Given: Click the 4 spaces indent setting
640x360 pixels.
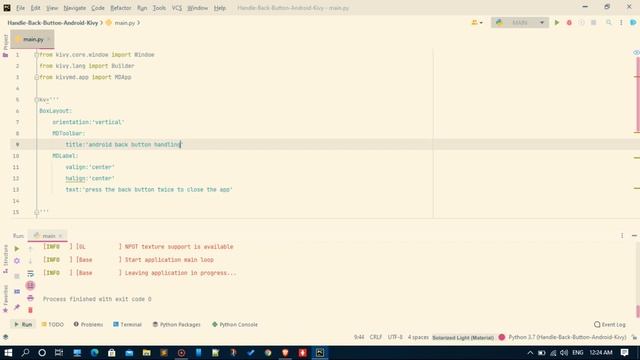Looking at the screenshot, I should coord(418,337).
